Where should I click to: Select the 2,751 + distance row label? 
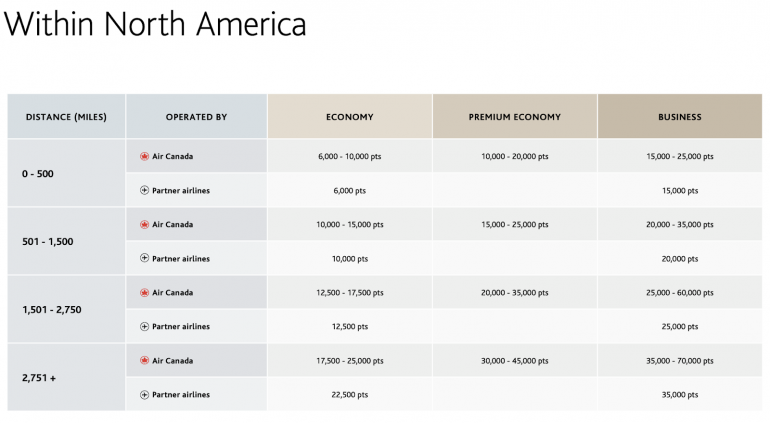tap(39, 378)
